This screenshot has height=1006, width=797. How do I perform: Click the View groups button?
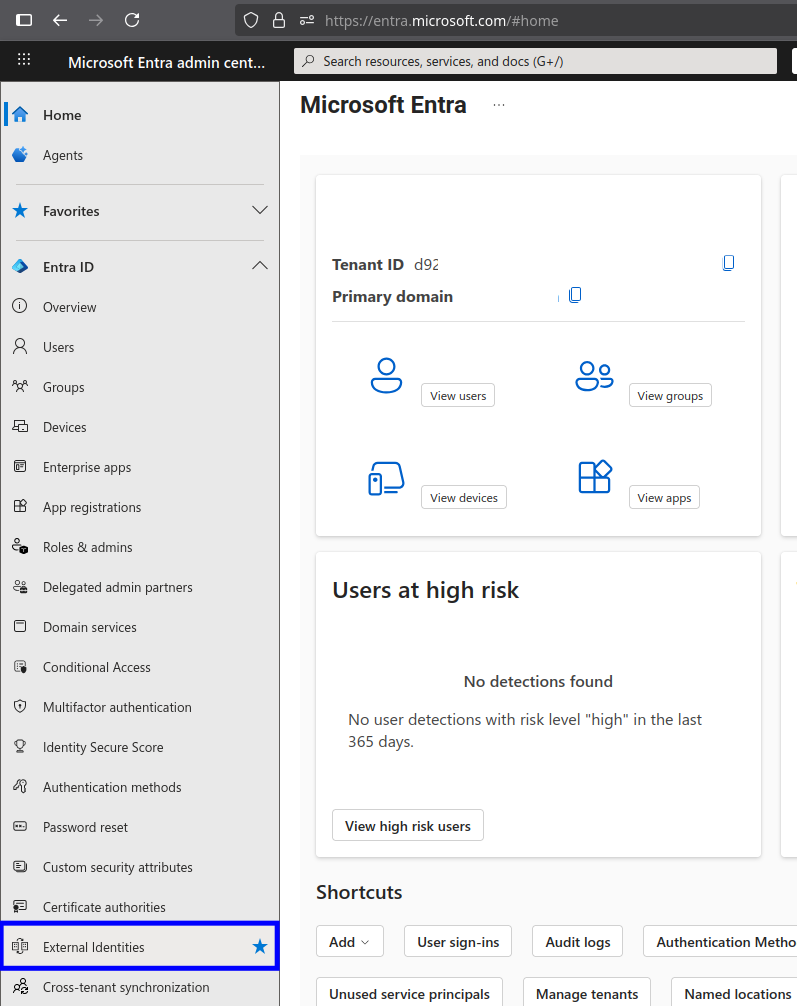[670, 395]
